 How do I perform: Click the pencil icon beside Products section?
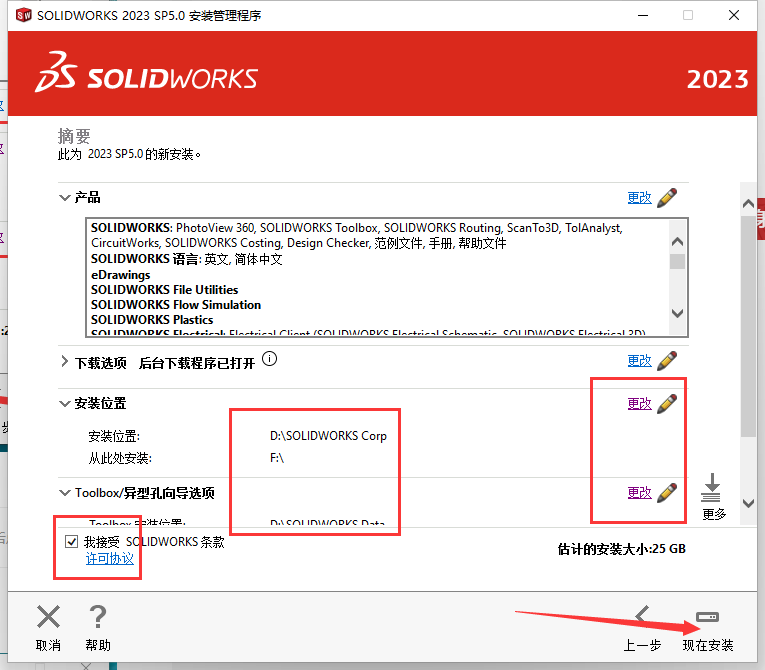tap(667, 197)
